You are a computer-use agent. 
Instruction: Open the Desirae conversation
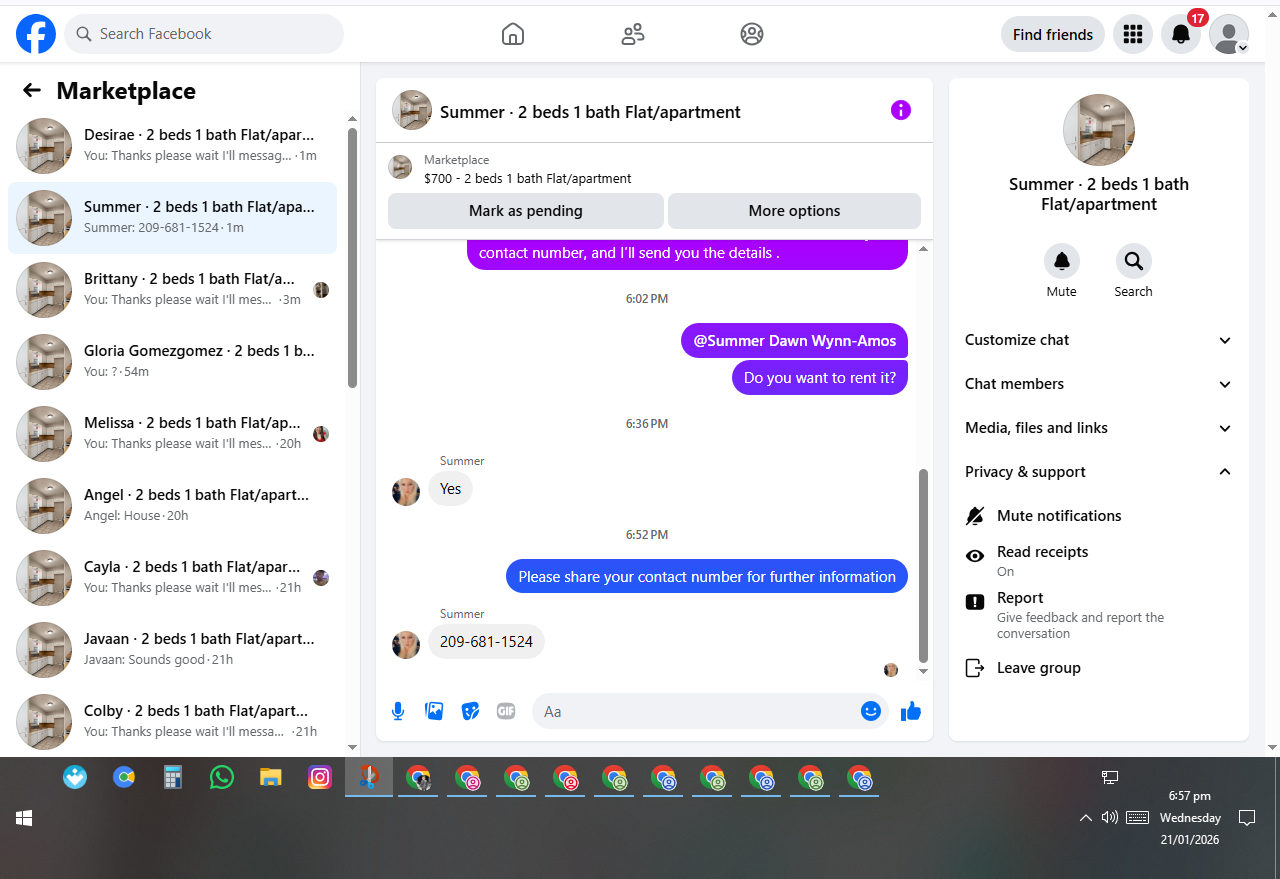pos(172,146)
